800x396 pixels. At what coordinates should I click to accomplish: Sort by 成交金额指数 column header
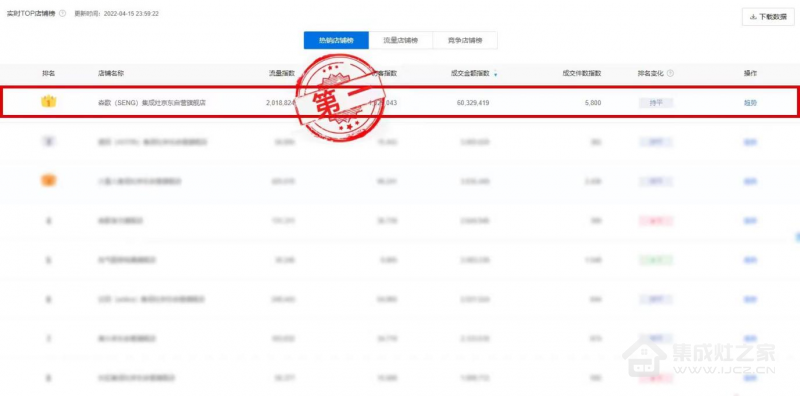(x=470, y=73)
